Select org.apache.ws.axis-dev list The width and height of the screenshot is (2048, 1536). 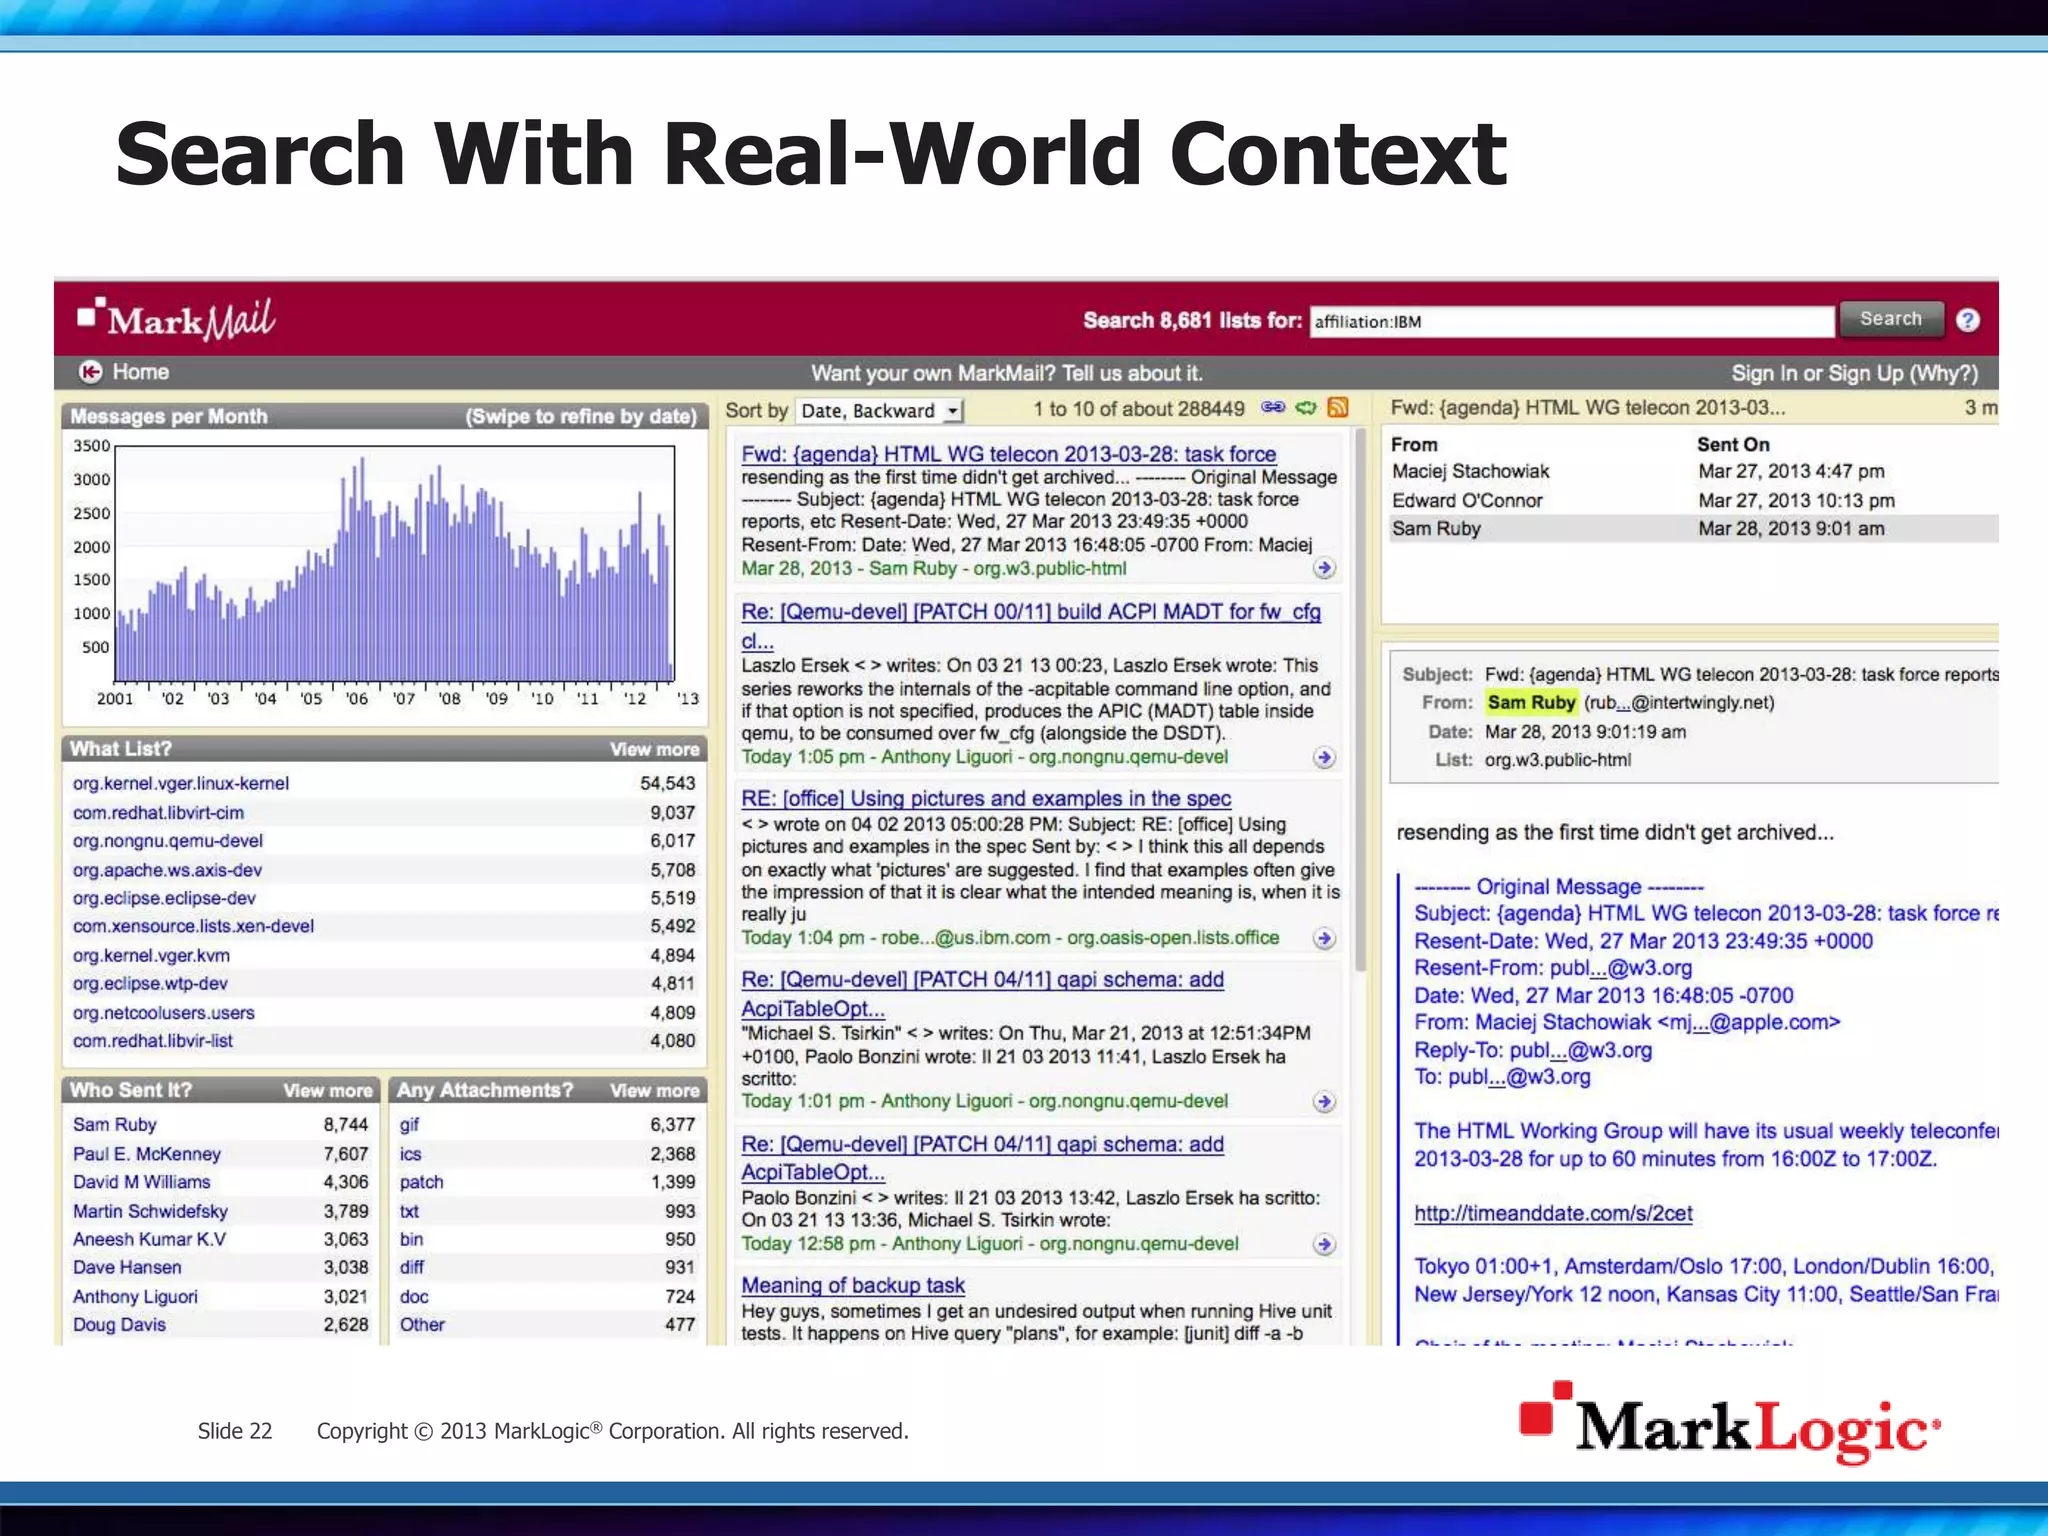point(167,870)
